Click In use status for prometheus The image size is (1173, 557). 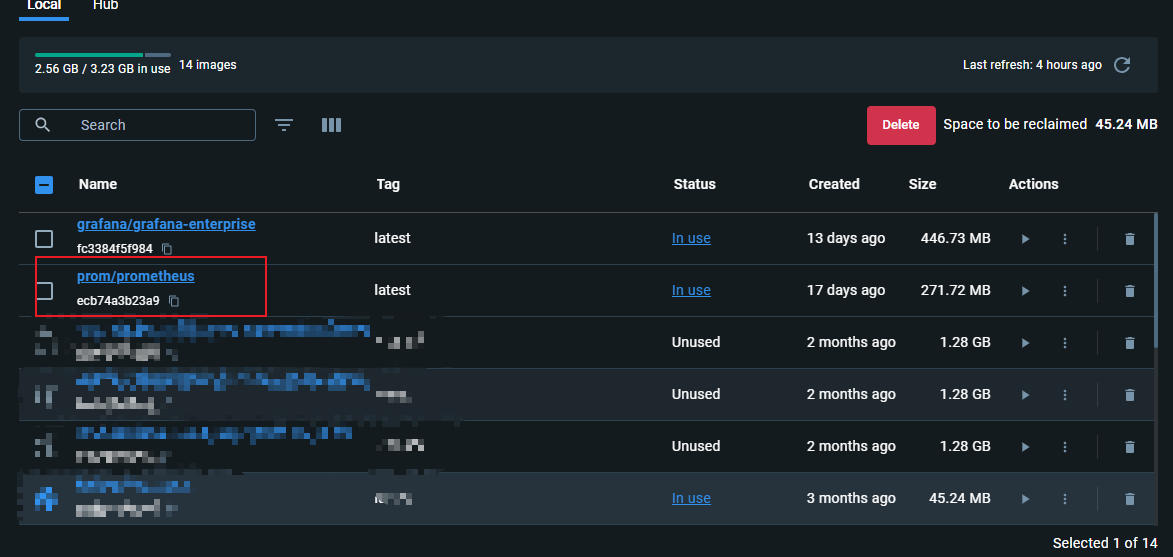click(691, 290)
